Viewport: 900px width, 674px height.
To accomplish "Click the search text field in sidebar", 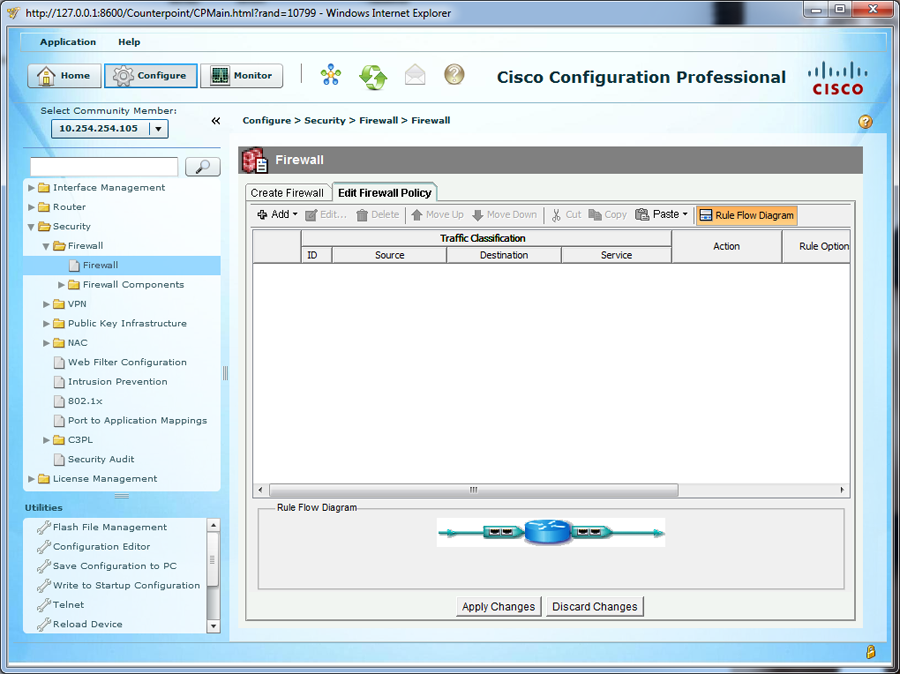I will [x=104, y=166].
